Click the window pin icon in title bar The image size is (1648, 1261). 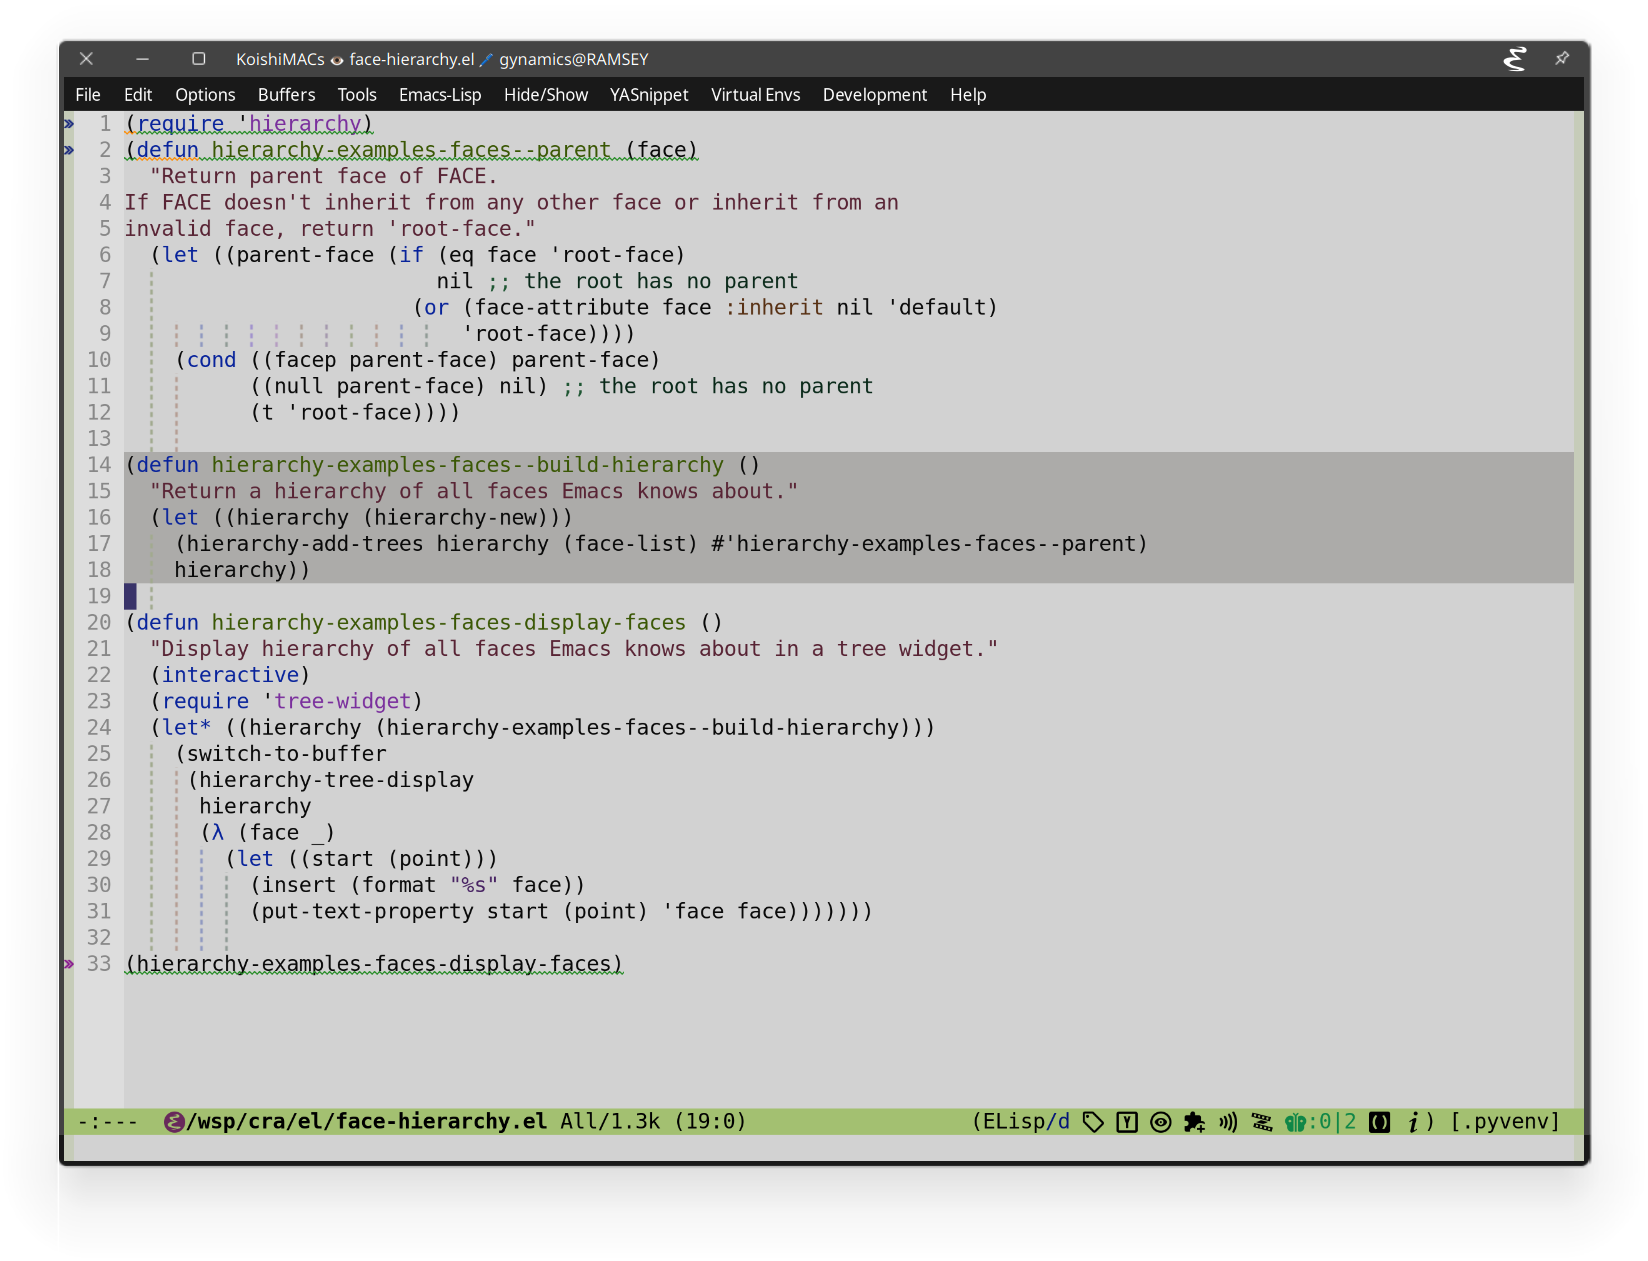(x=1561, y=59)
